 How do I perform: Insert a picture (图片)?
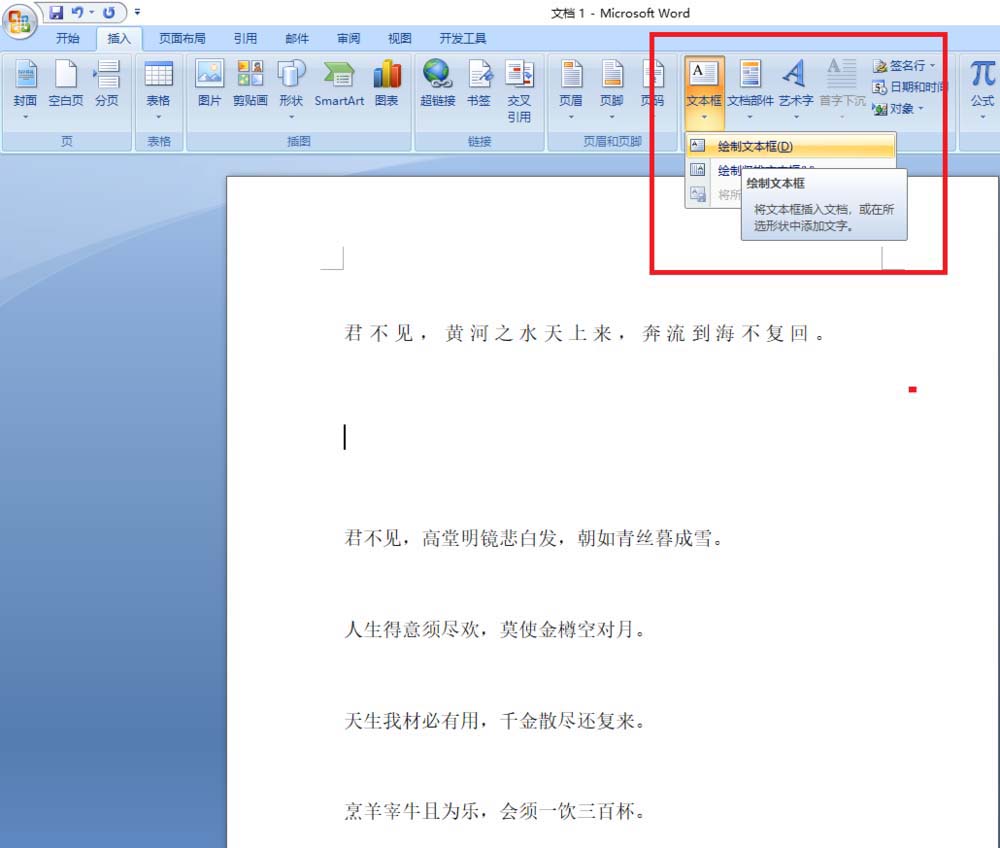coord(209,83)
